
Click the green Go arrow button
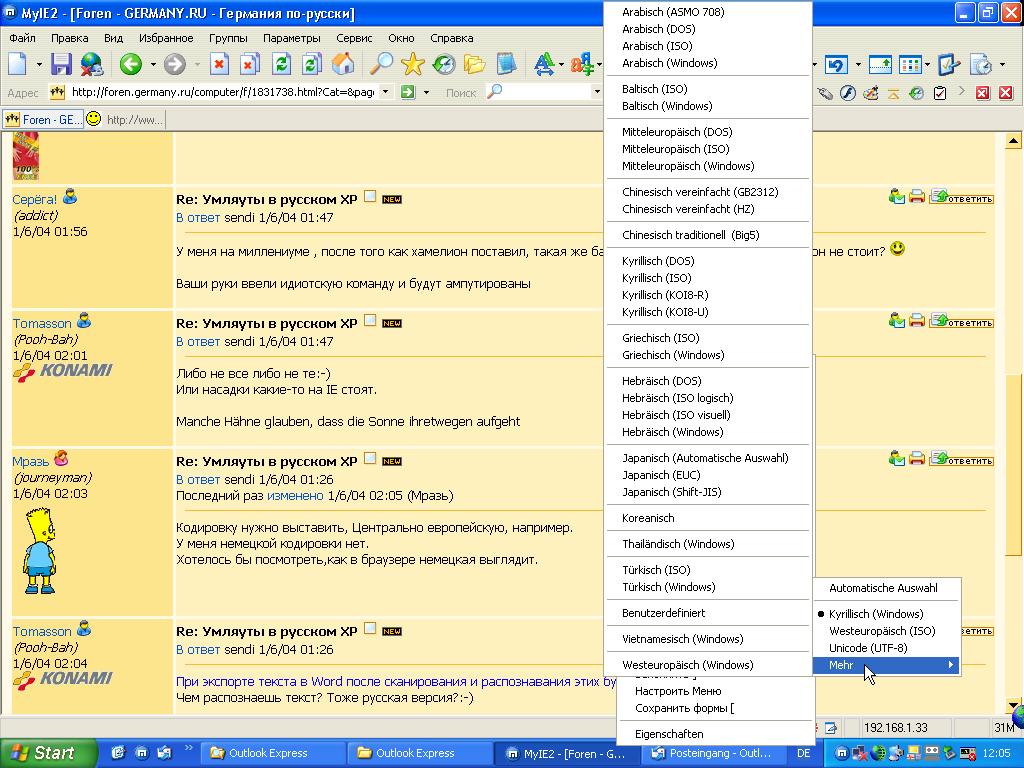point(408,92)
